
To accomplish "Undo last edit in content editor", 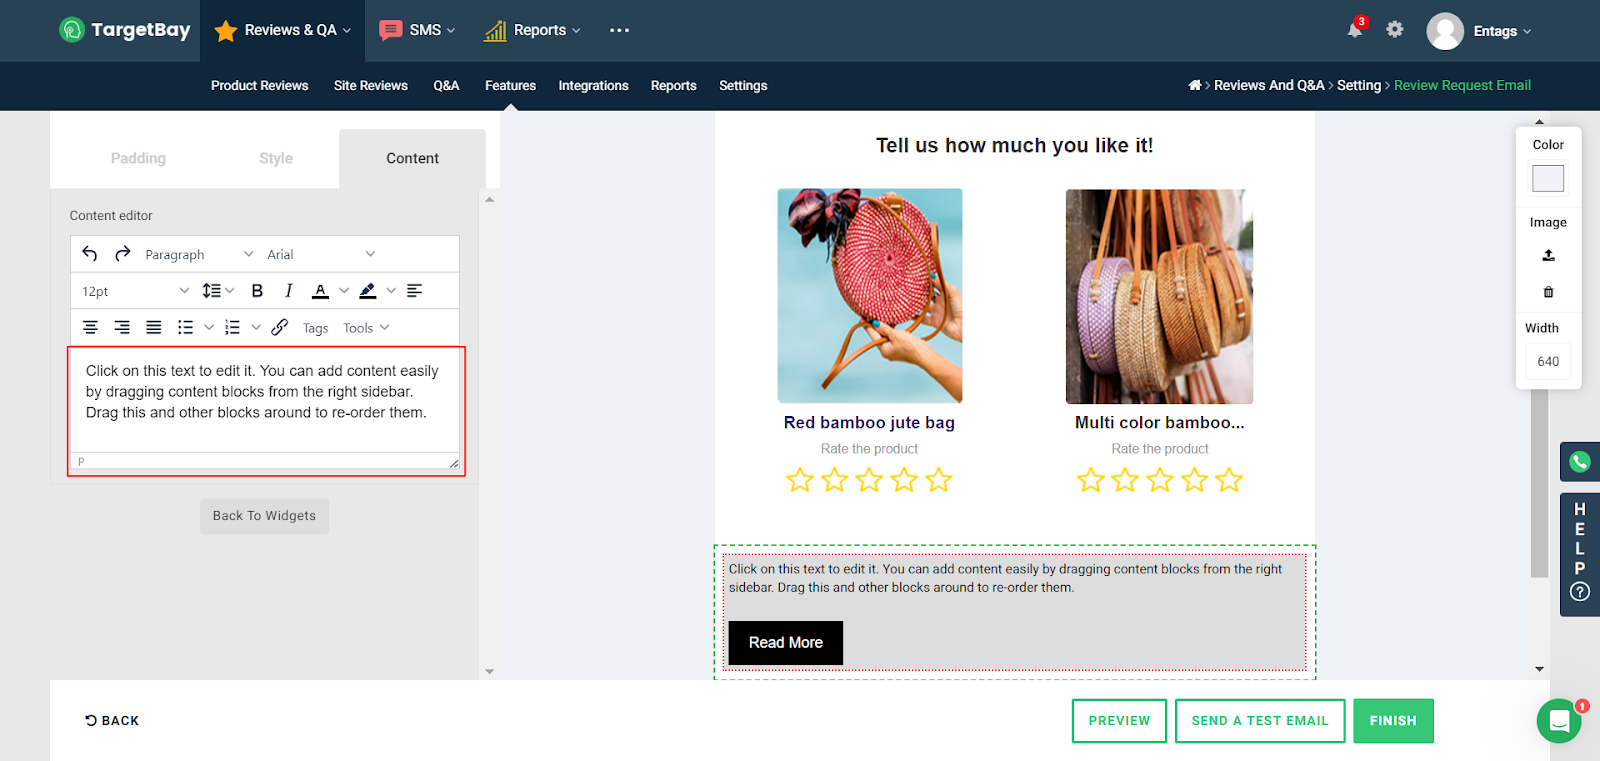I will coord(90,254).
